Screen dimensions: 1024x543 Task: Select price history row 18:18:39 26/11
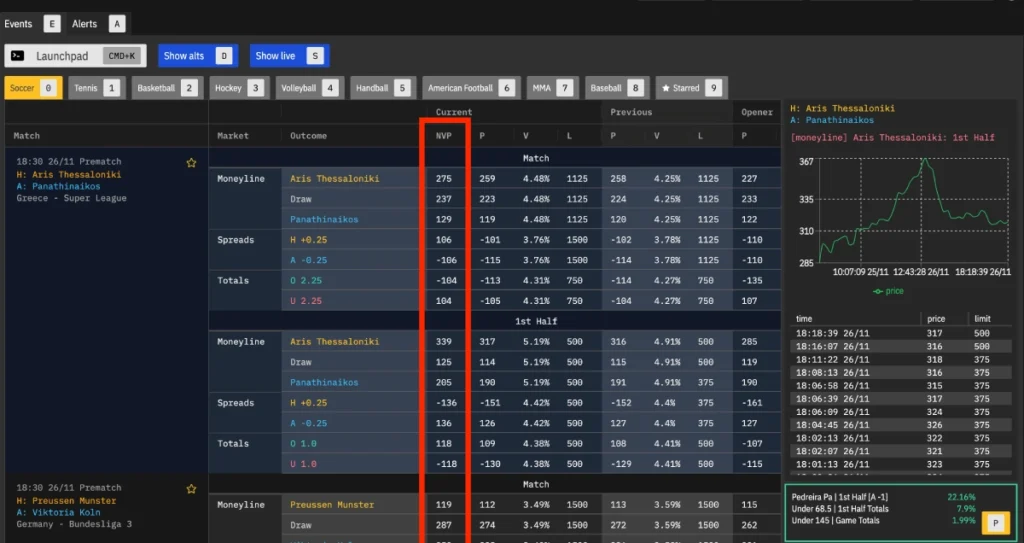[900, 333]
